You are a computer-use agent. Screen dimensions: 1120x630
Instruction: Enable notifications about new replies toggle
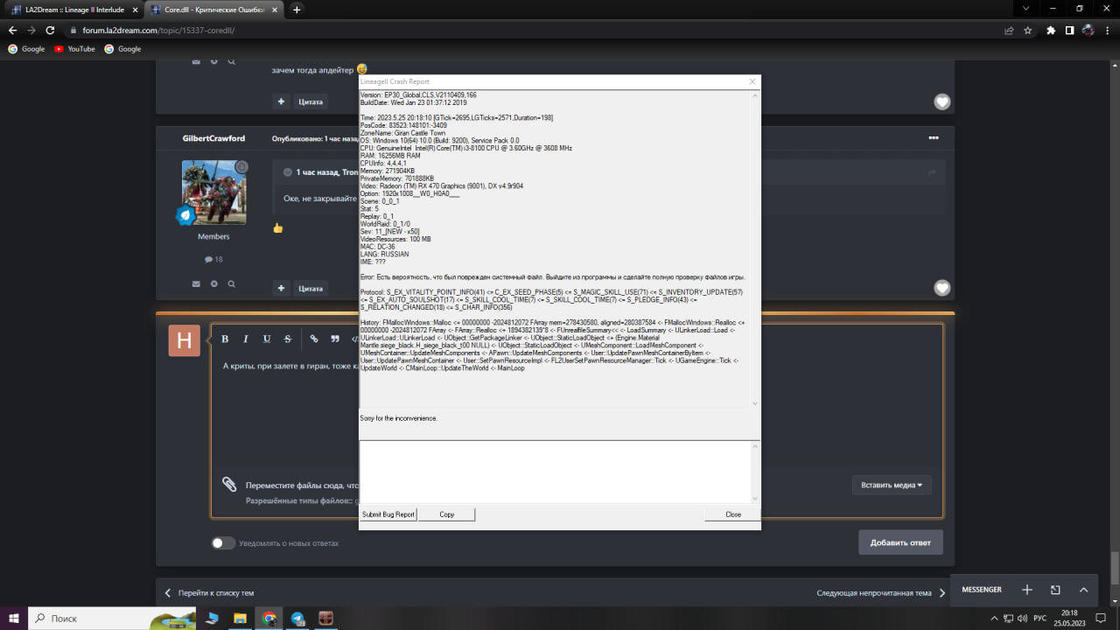coord(222,543)
